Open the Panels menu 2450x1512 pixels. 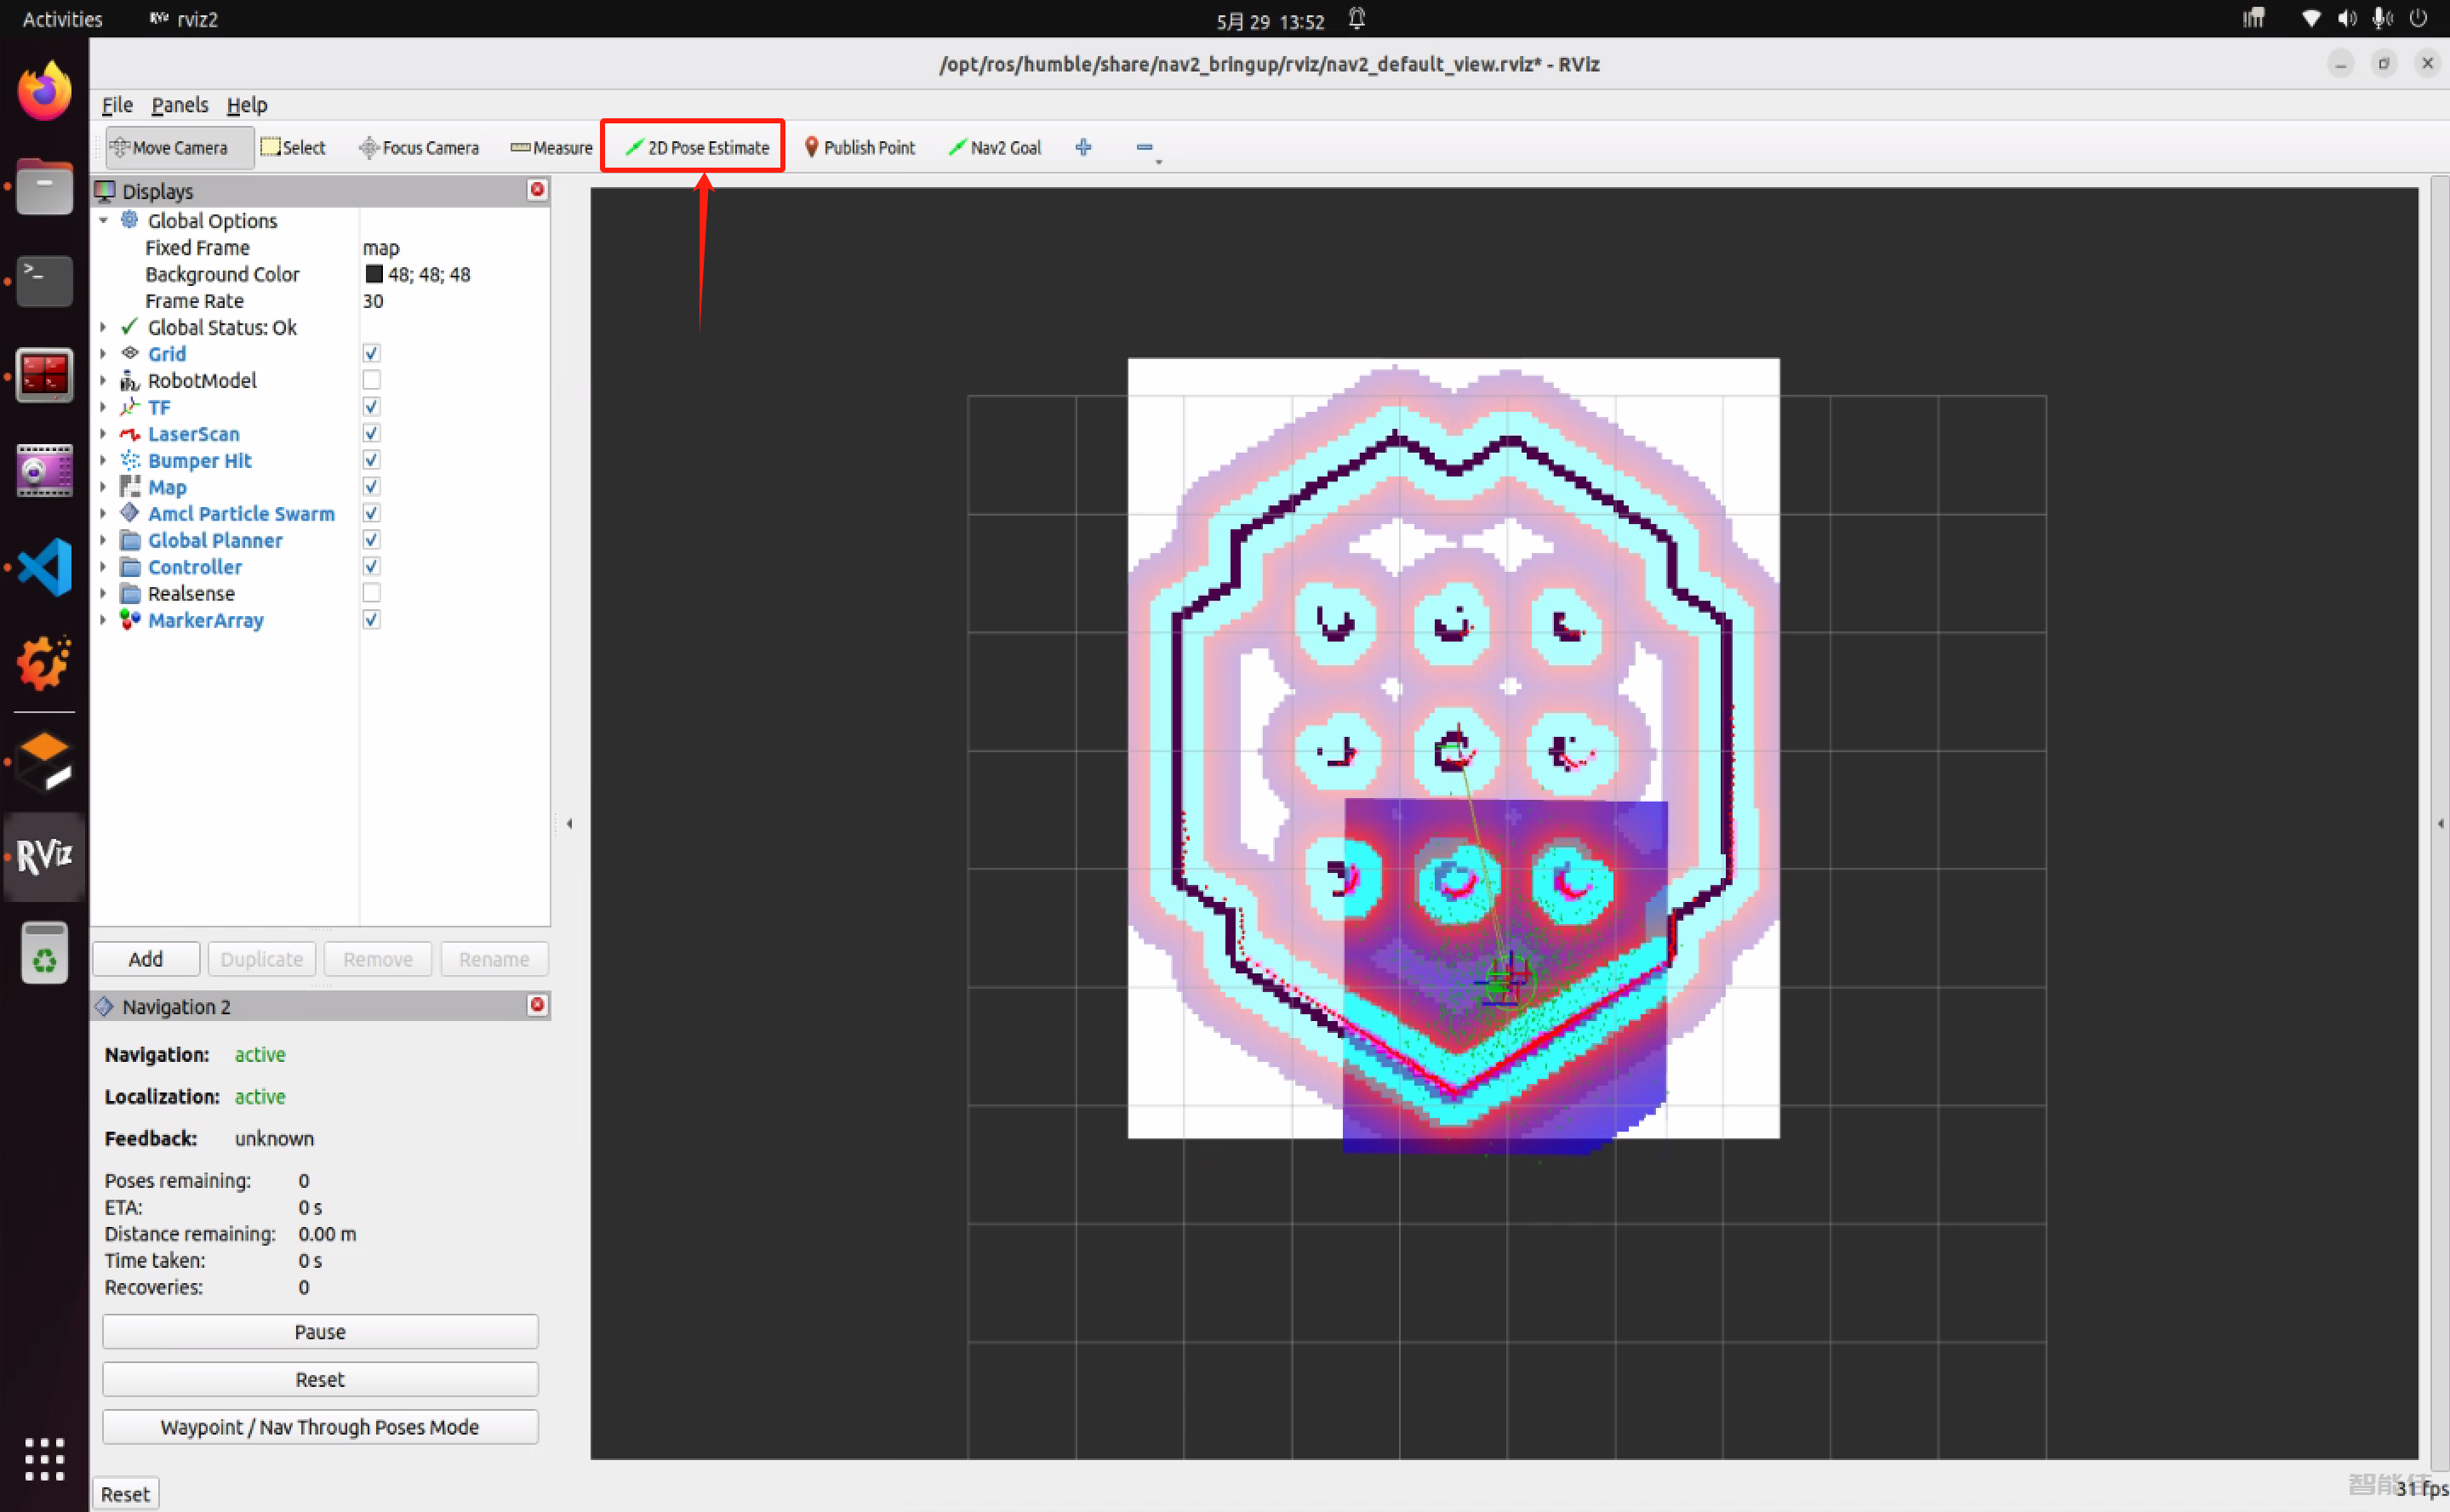tap(179, 105)
